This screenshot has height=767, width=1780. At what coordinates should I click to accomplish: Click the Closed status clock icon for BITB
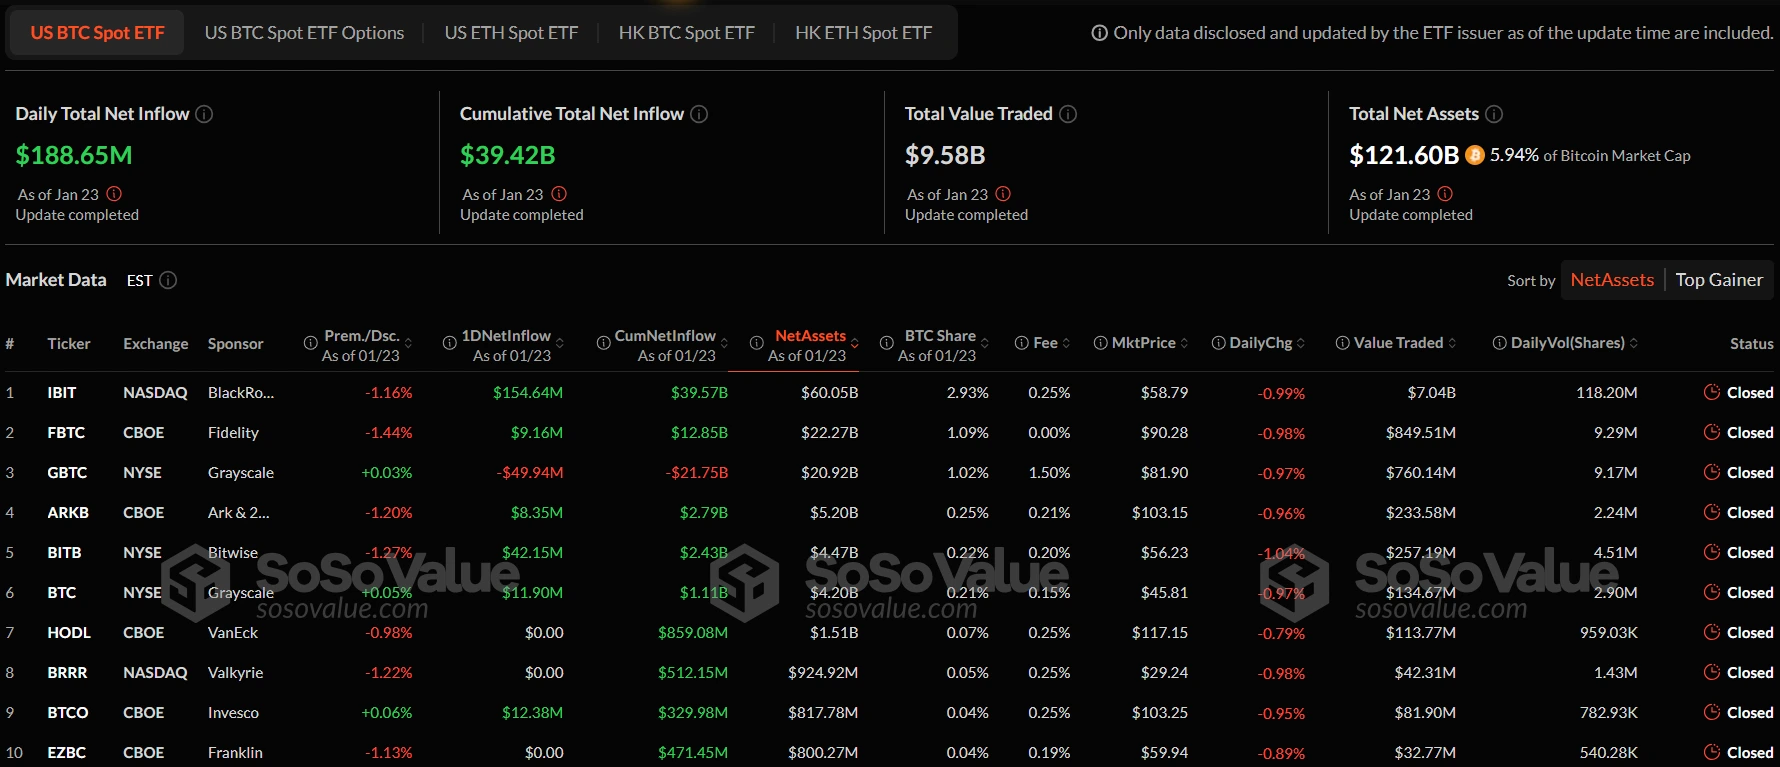(x=1712, y=553)
